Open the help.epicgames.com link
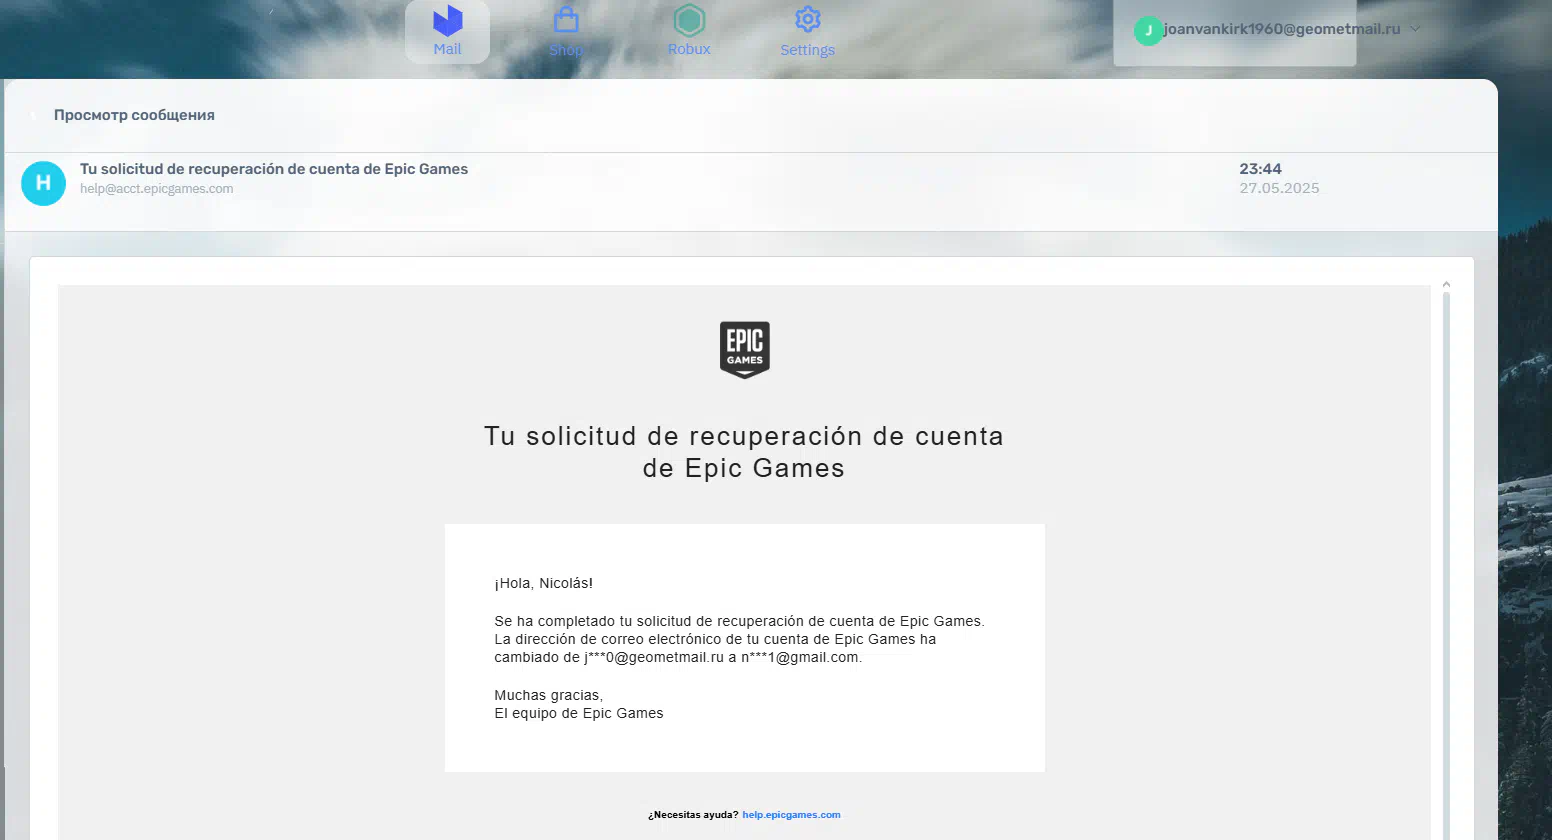1552x840 pixels. coord(791,815)
